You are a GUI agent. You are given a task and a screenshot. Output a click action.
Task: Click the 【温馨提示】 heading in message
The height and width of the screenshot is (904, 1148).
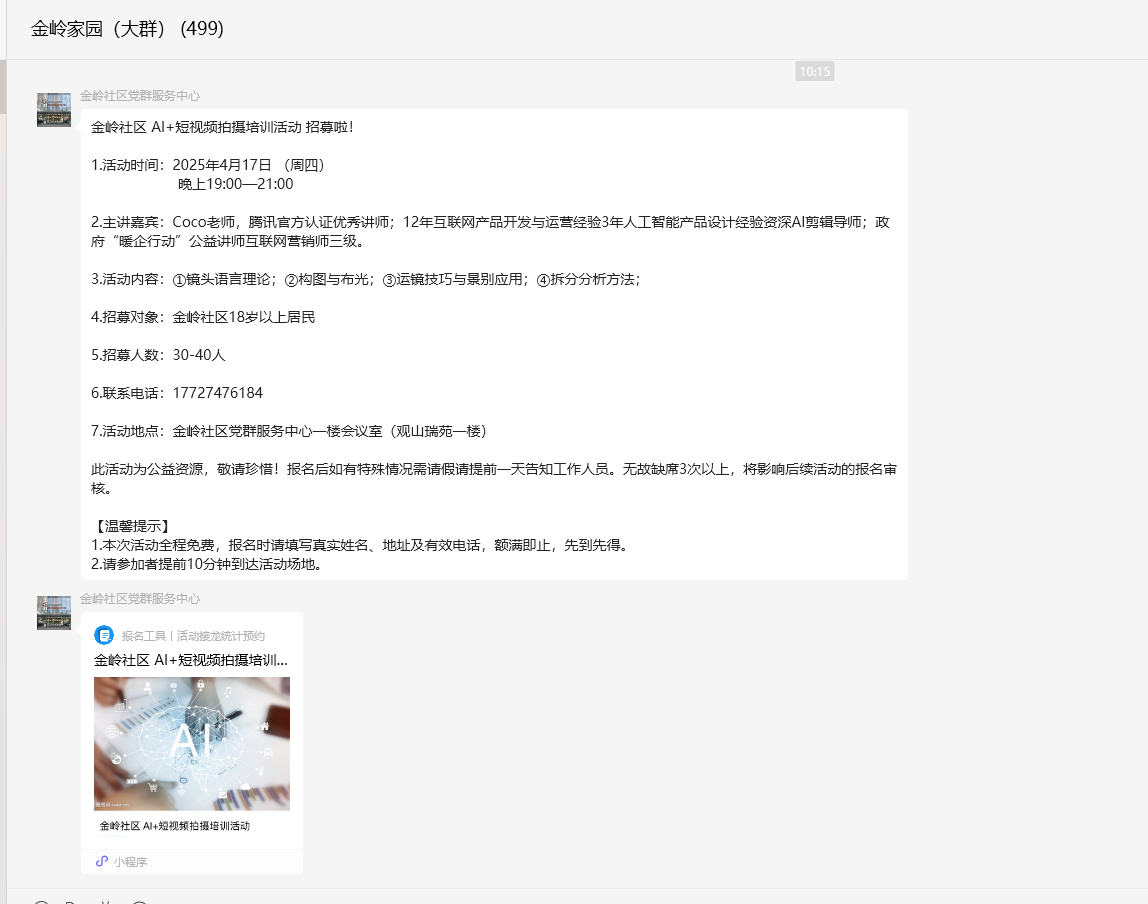[131, 526]
